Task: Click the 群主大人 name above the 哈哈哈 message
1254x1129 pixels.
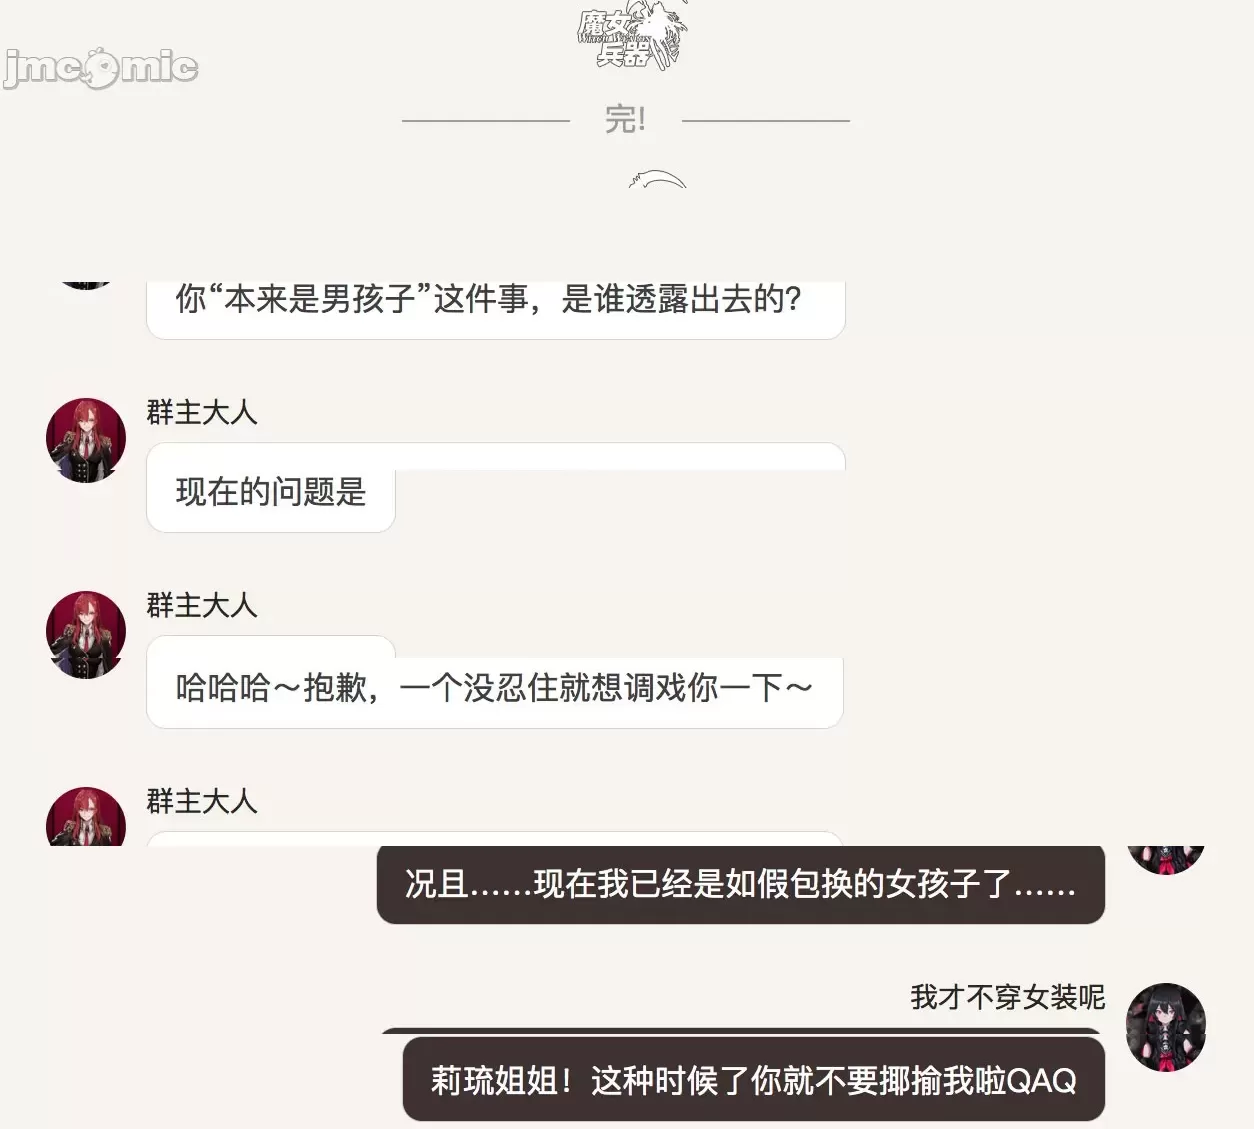Action: tap(202, 605)
